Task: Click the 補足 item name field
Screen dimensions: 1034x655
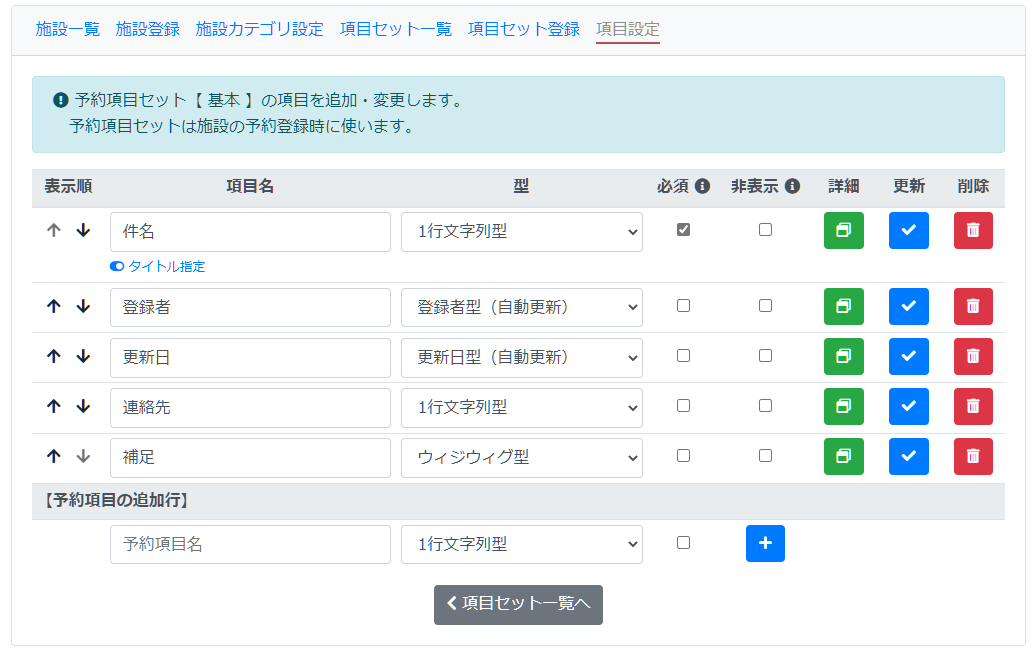Action: (251, 458)
